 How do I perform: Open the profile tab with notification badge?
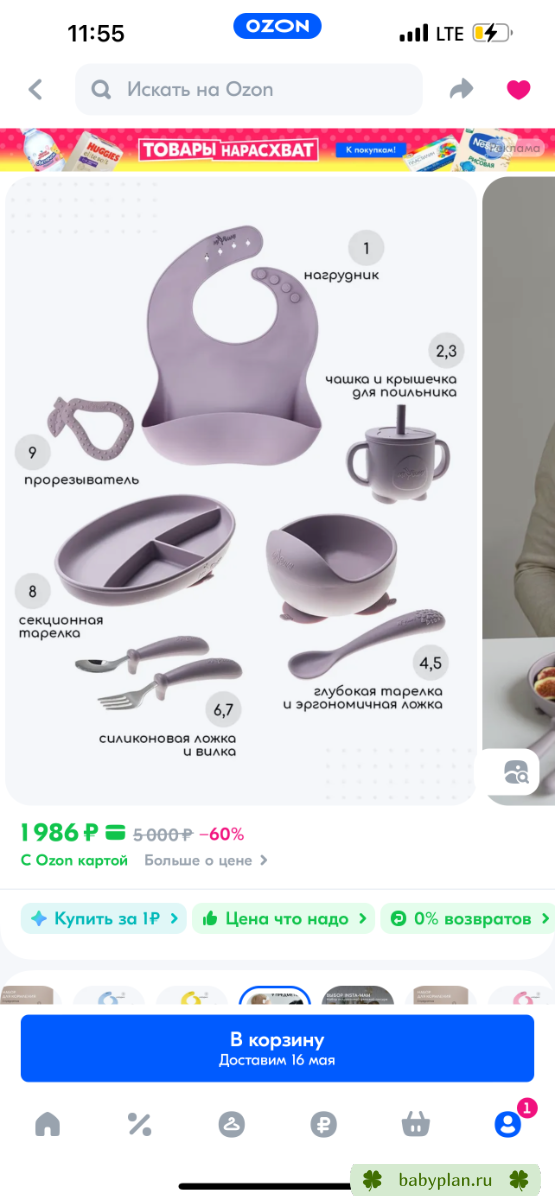509,1122
